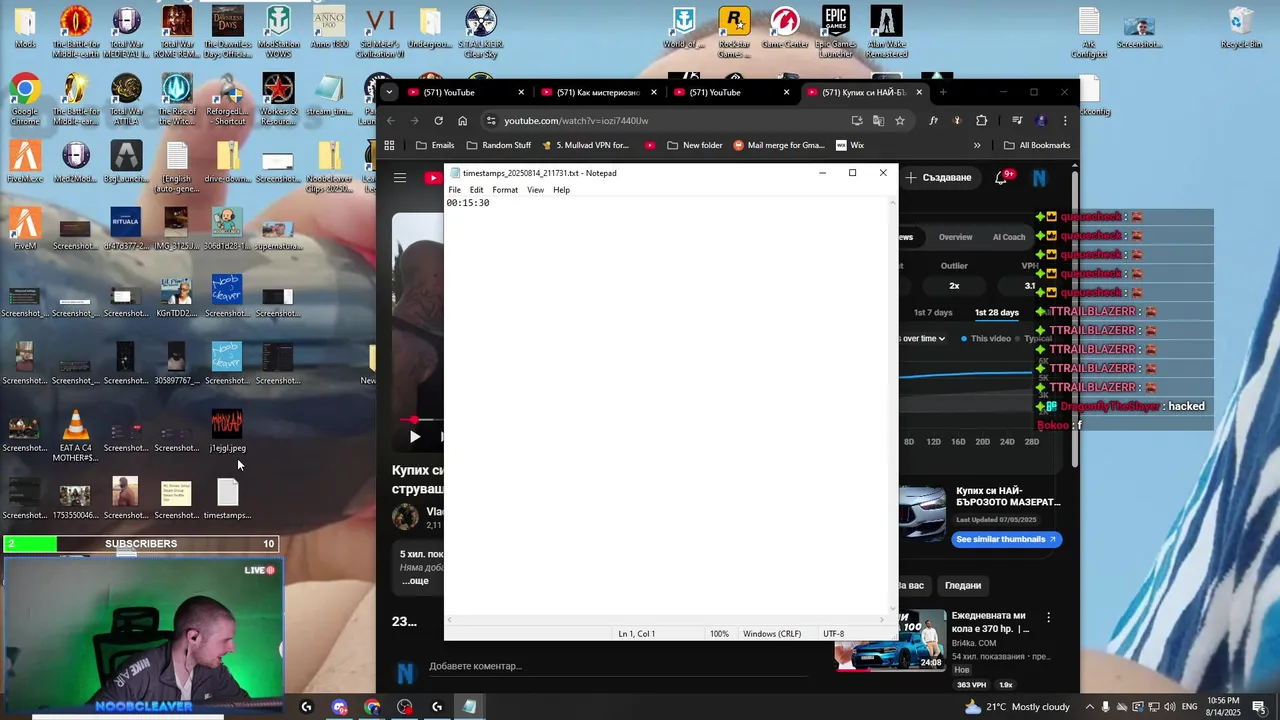
Task: Select the 'Гледани' filter chip
Action: click(963, 585)
